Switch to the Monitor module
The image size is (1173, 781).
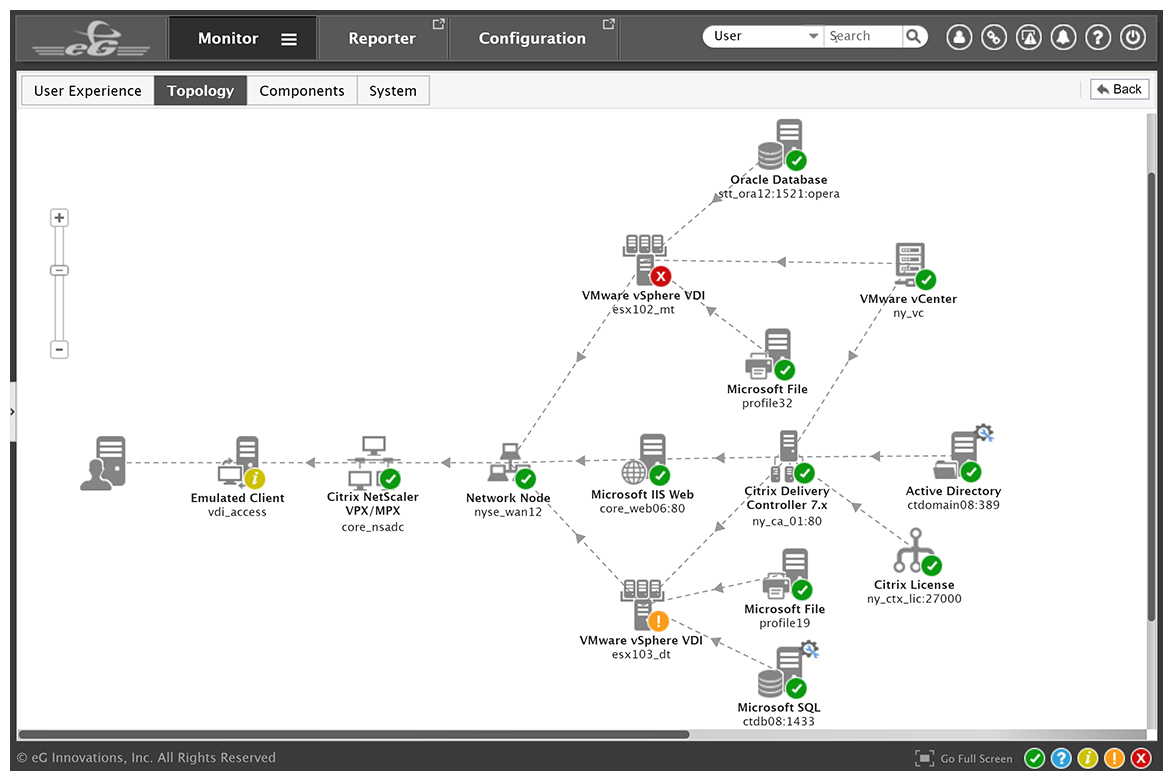click(227, 38)
